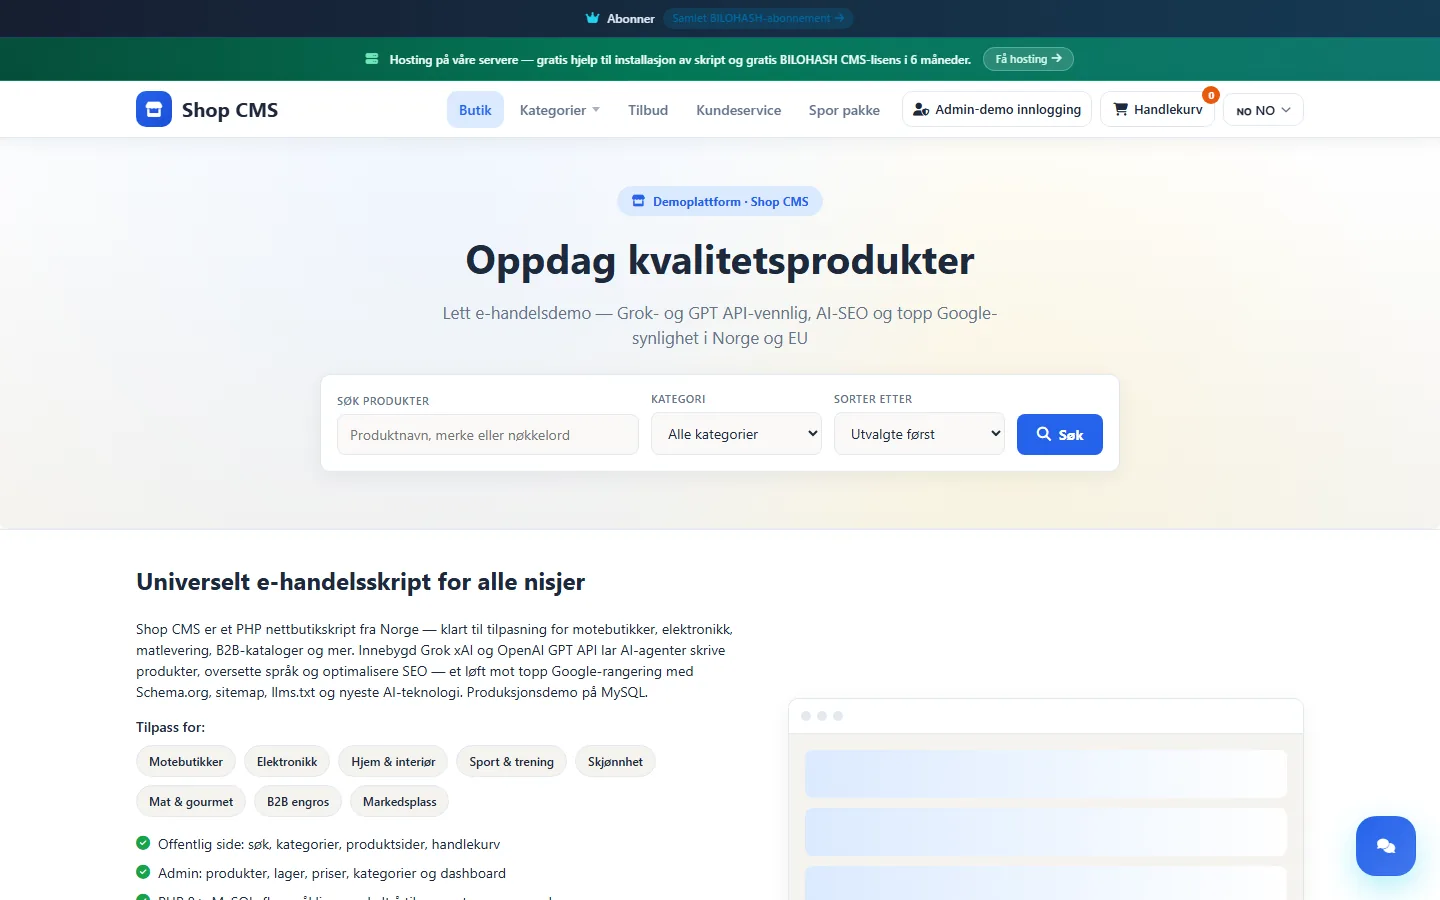Image resolution: width=1440 pixels, height=900 pixels.
Task: Select the Motebutikker tag
Action: (186, 762)
